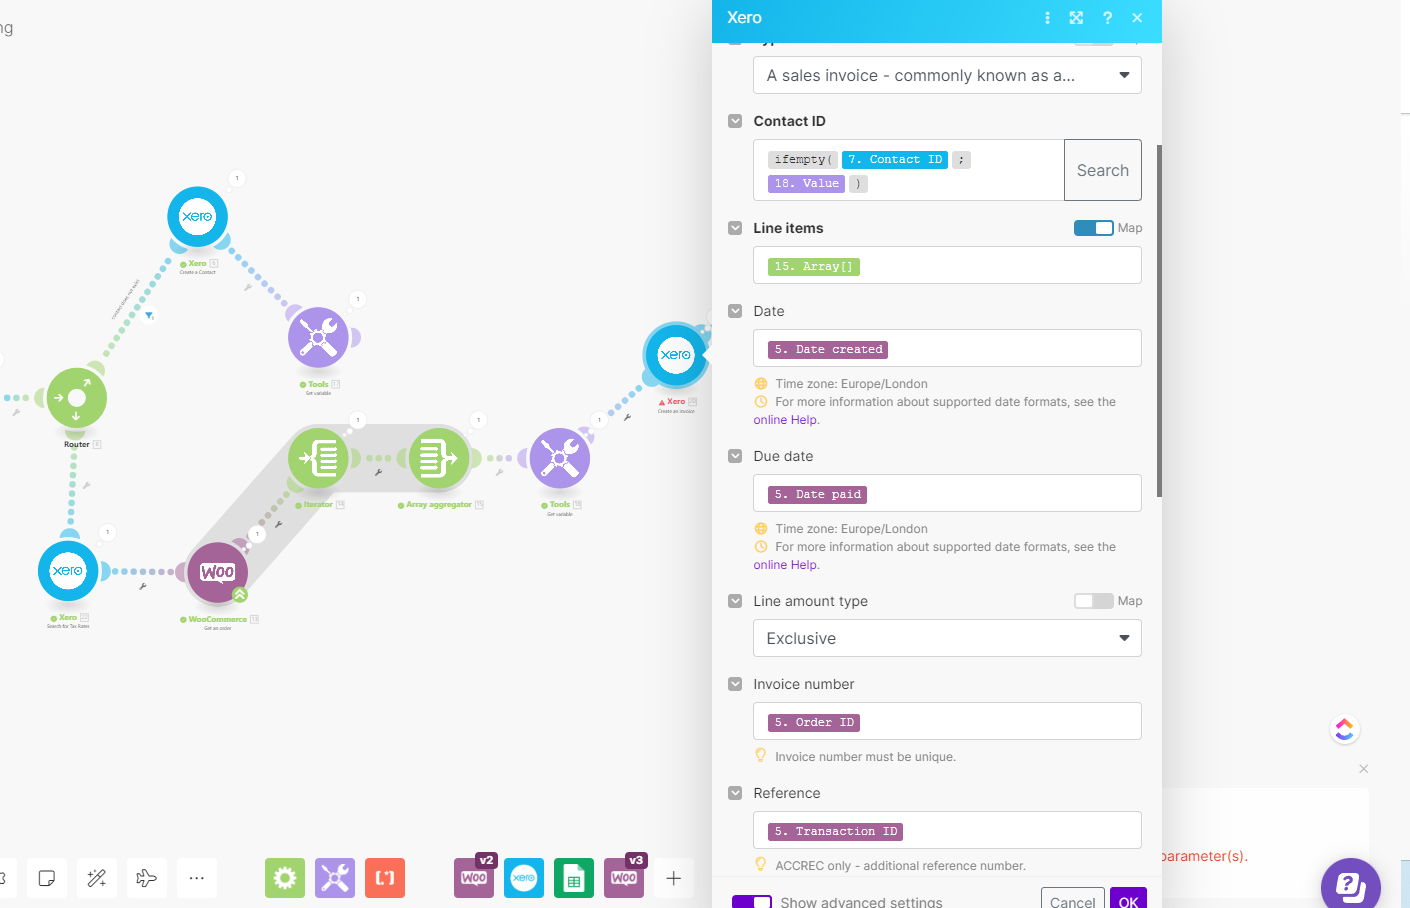The width and height of the screenshot is (1410, 908).
Task: Dismiss the error notification with its X
Action: (x=1364, y=769)
